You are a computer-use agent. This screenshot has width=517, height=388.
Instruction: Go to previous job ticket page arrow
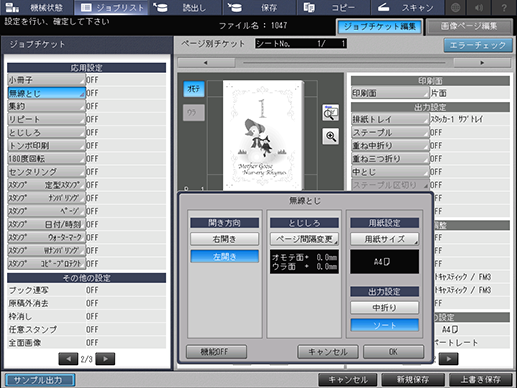click(68, 359)
